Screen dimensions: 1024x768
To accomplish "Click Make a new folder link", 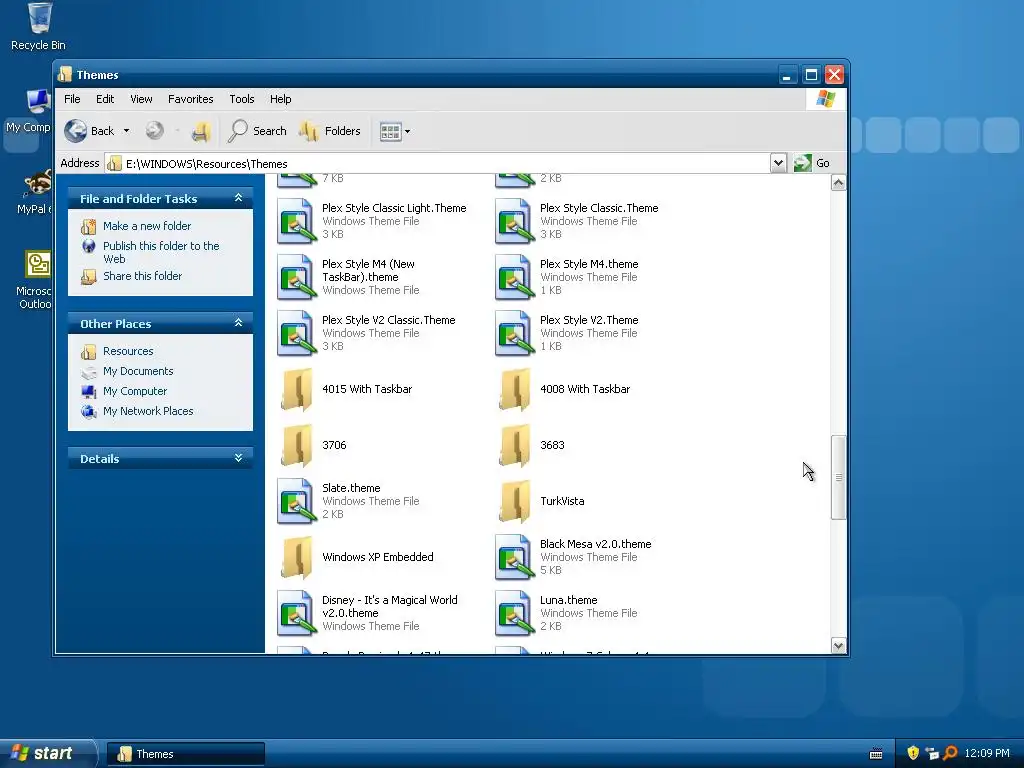I will [147, 226].
